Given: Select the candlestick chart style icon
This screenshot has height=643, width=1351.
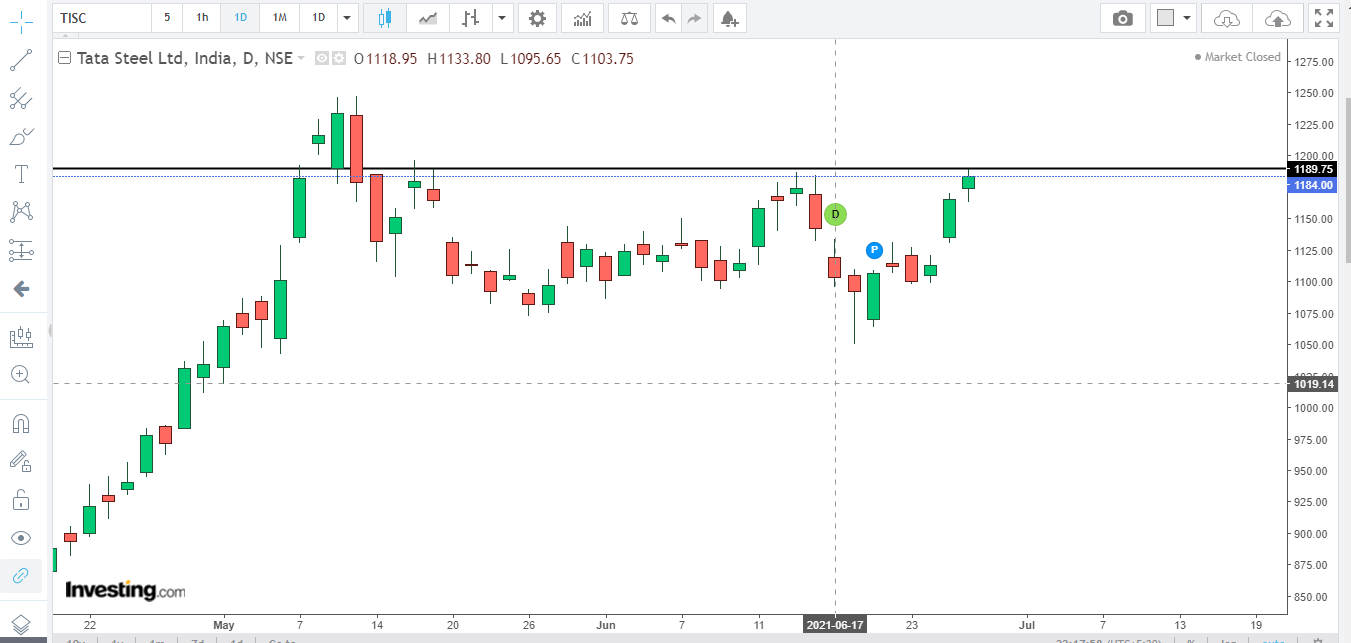Looking at the screenshot, I should [385, 18].
